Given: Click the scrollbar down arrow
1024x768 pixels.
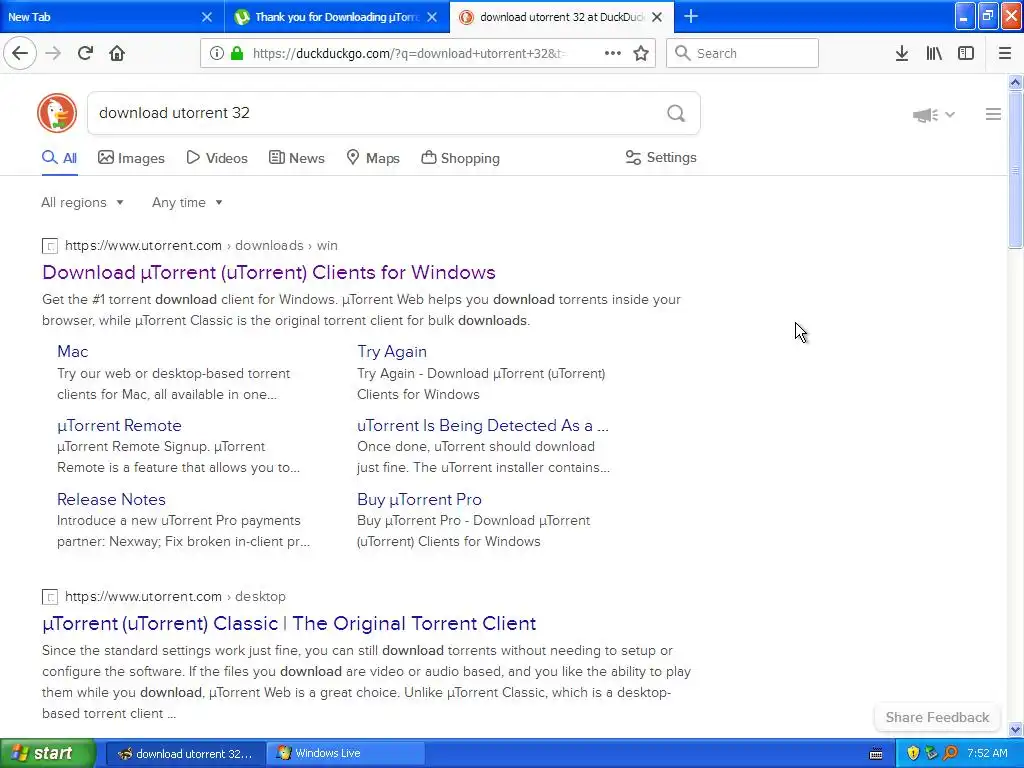Looking at the screenshot, I should (1015, 729).
